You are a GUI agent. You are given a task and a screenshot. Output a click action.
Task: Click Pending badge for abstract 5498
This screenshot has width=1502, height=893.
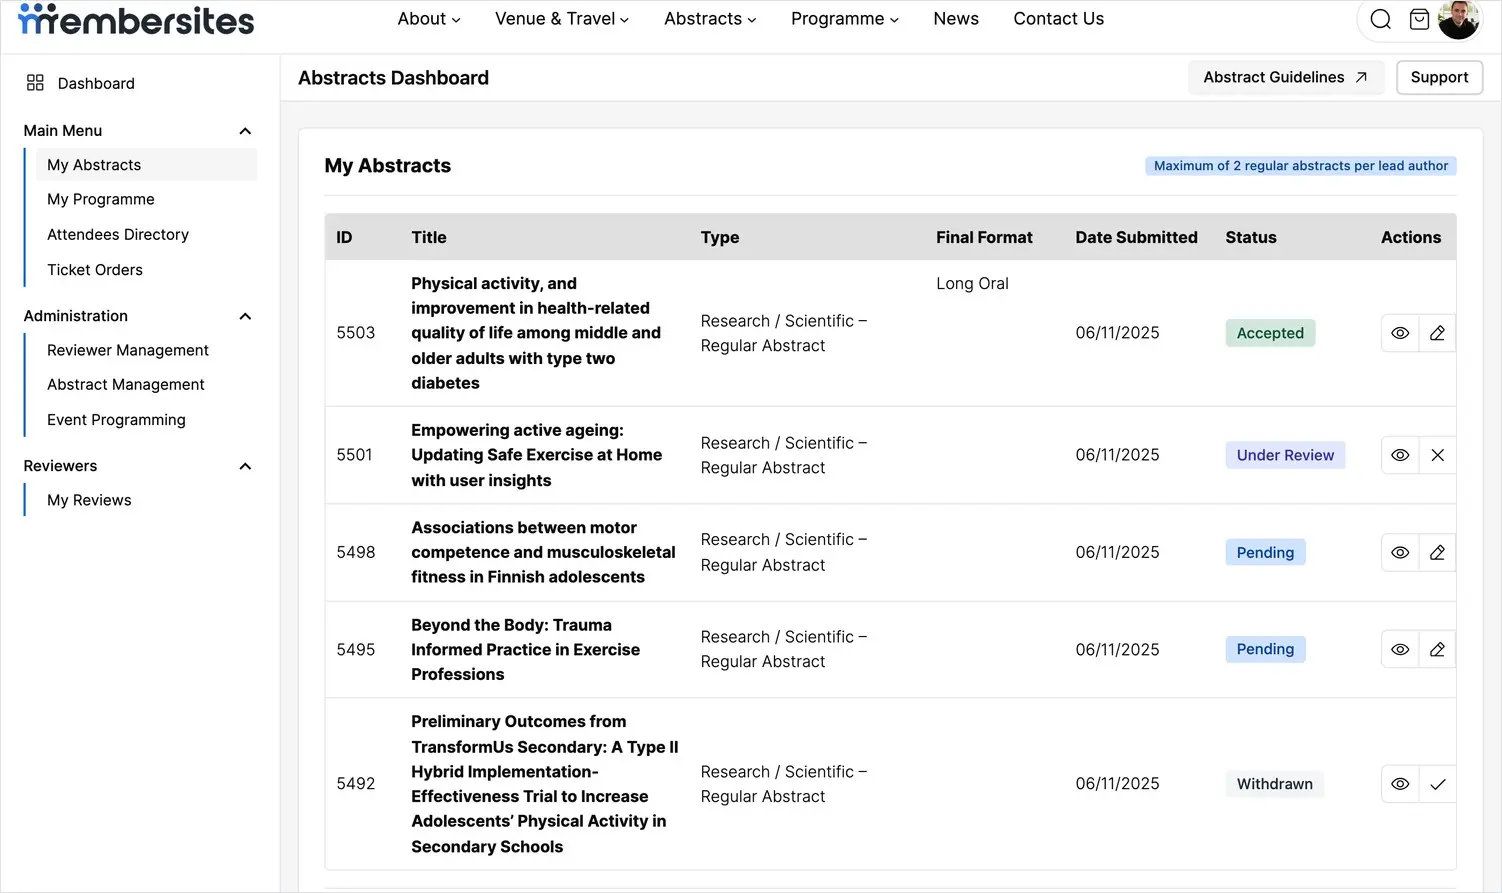pyautogui.click(x=1265, y=552)
